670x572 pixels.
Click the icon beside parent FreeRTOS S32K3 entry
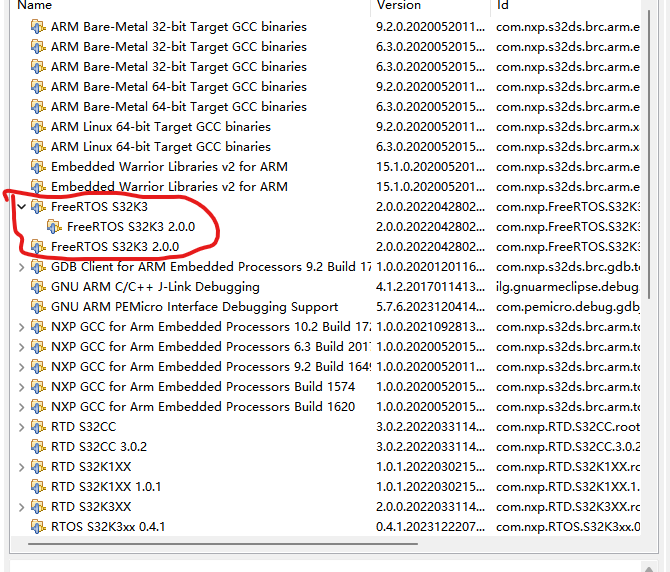point(38,207)
